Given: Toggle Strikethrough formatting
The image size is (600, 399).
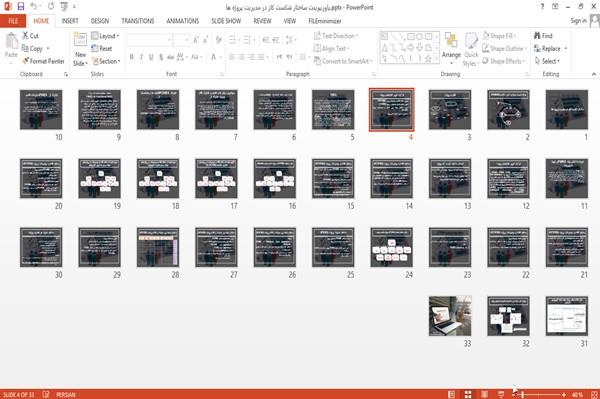Looking at the screenshot, I should (170, 57).
